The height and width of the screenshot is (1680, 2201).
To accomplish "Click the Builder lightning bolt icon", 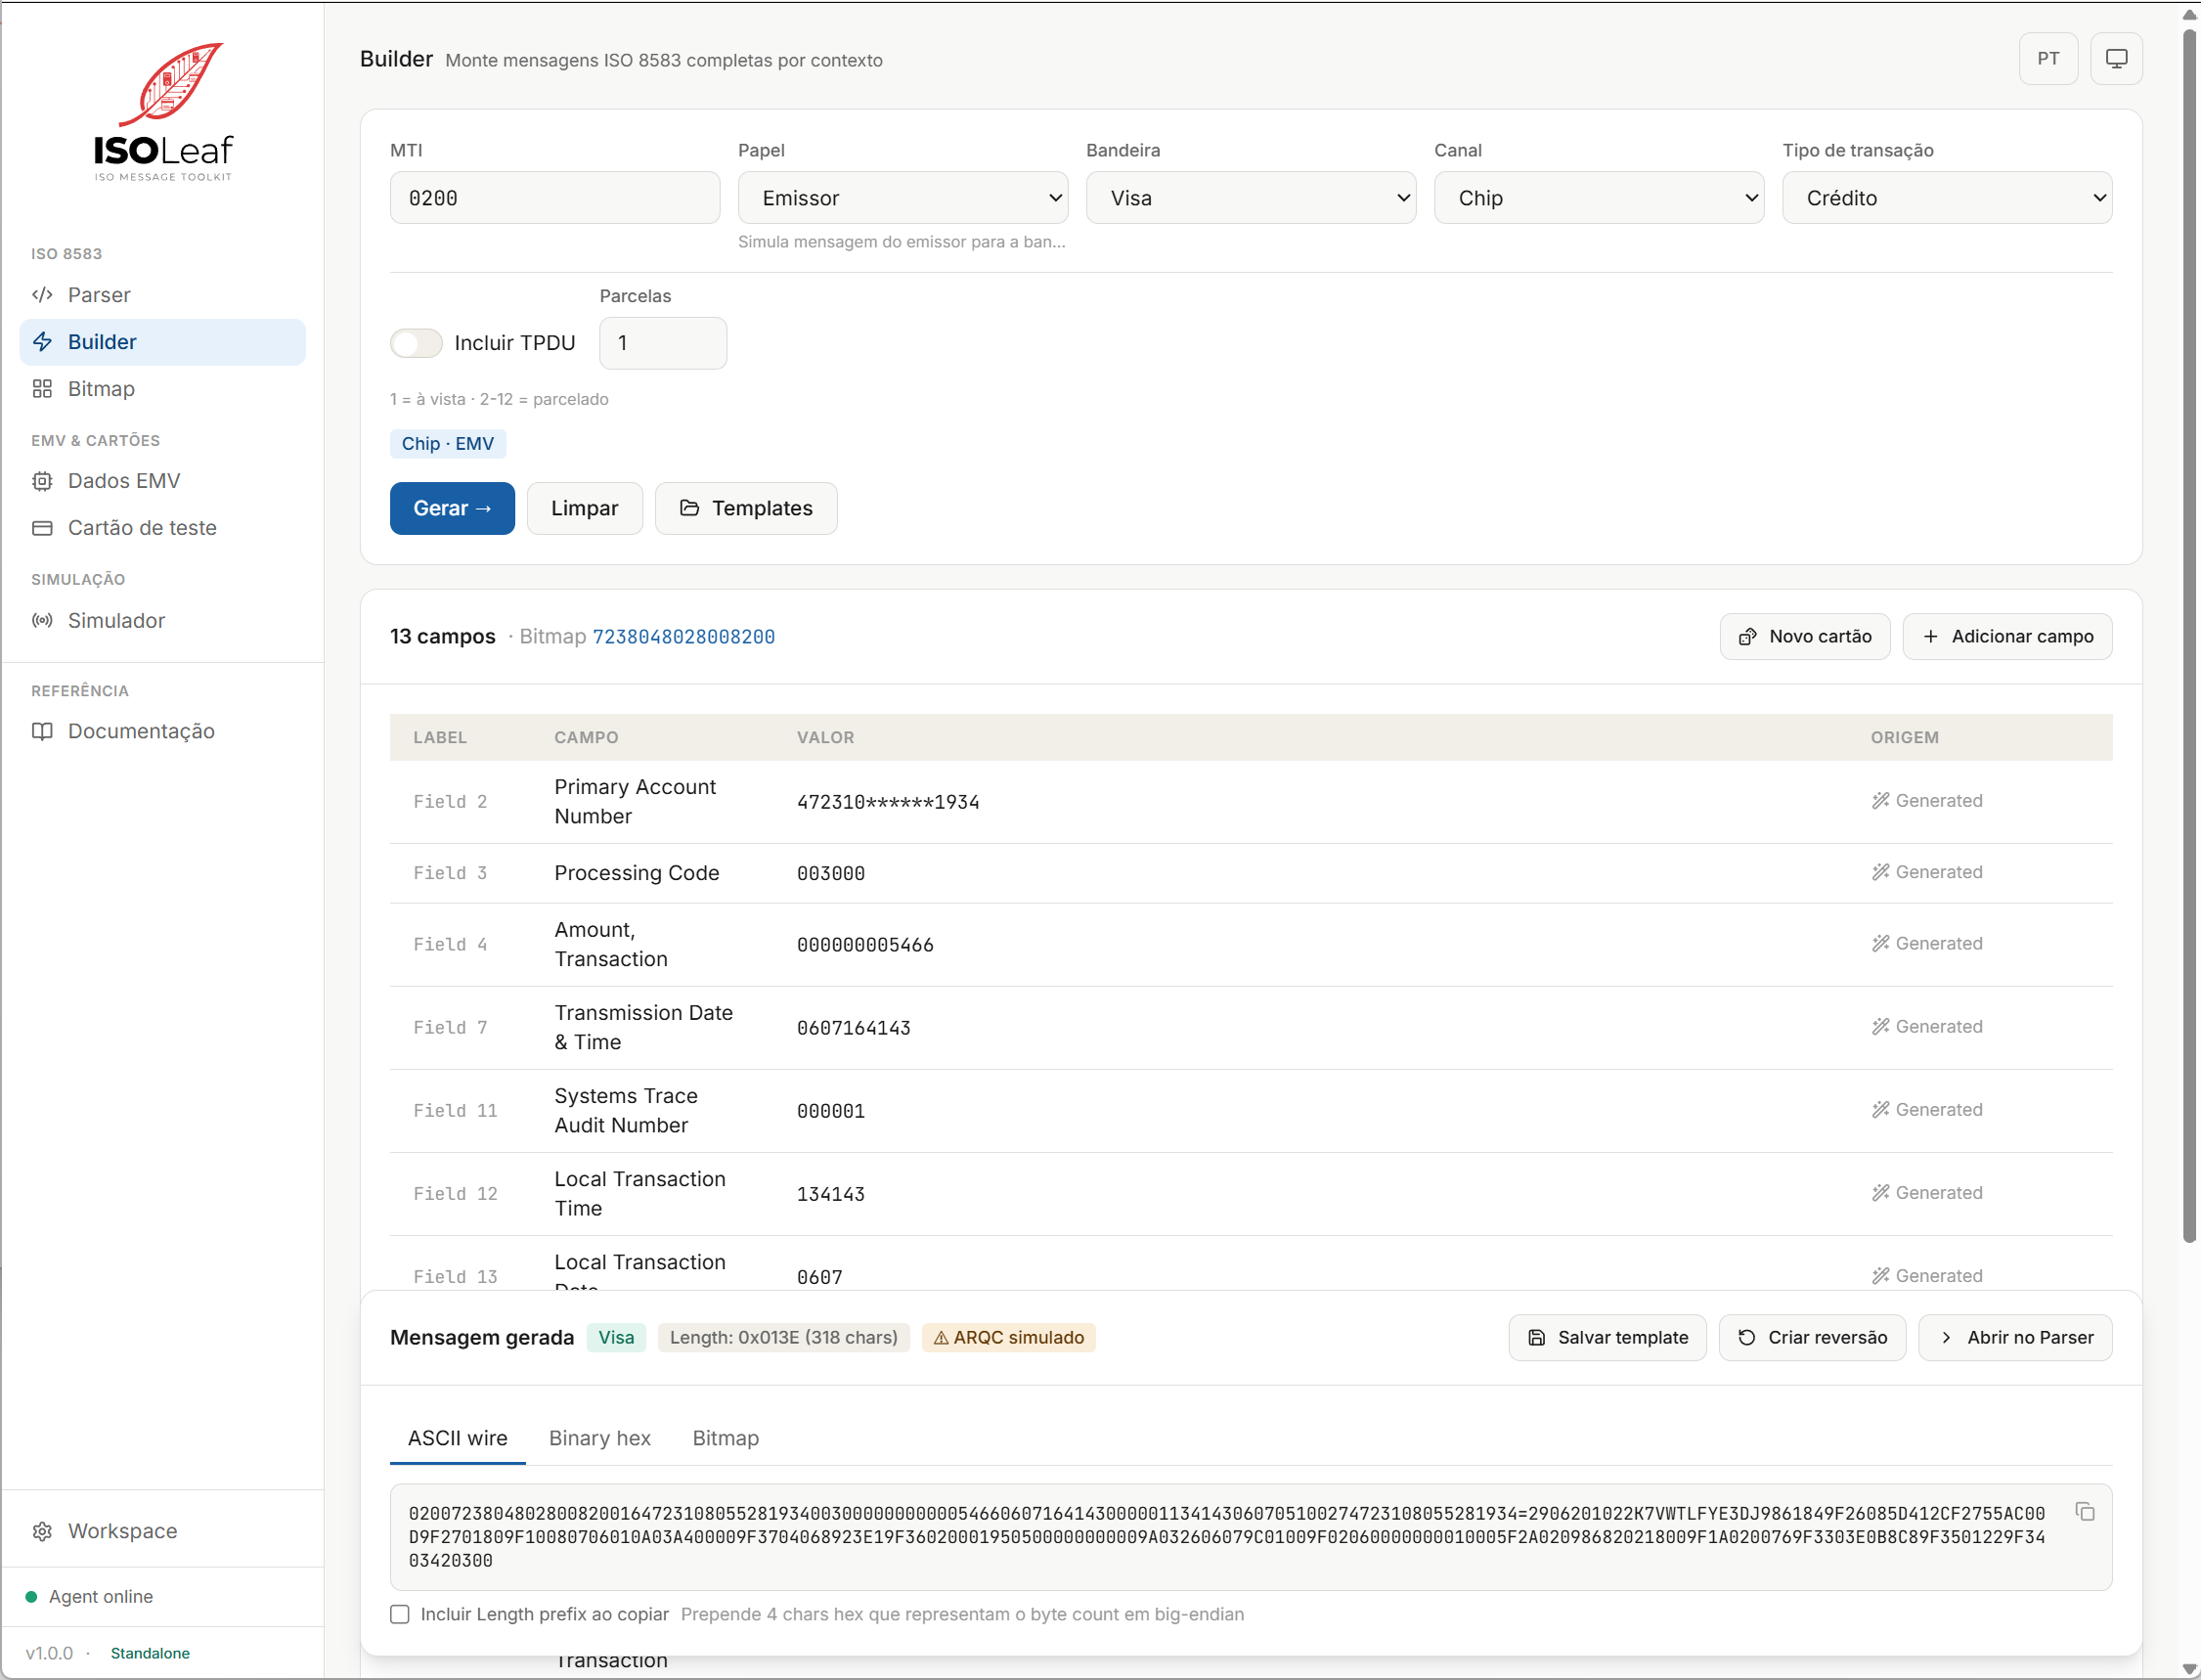I will (42, 342).
